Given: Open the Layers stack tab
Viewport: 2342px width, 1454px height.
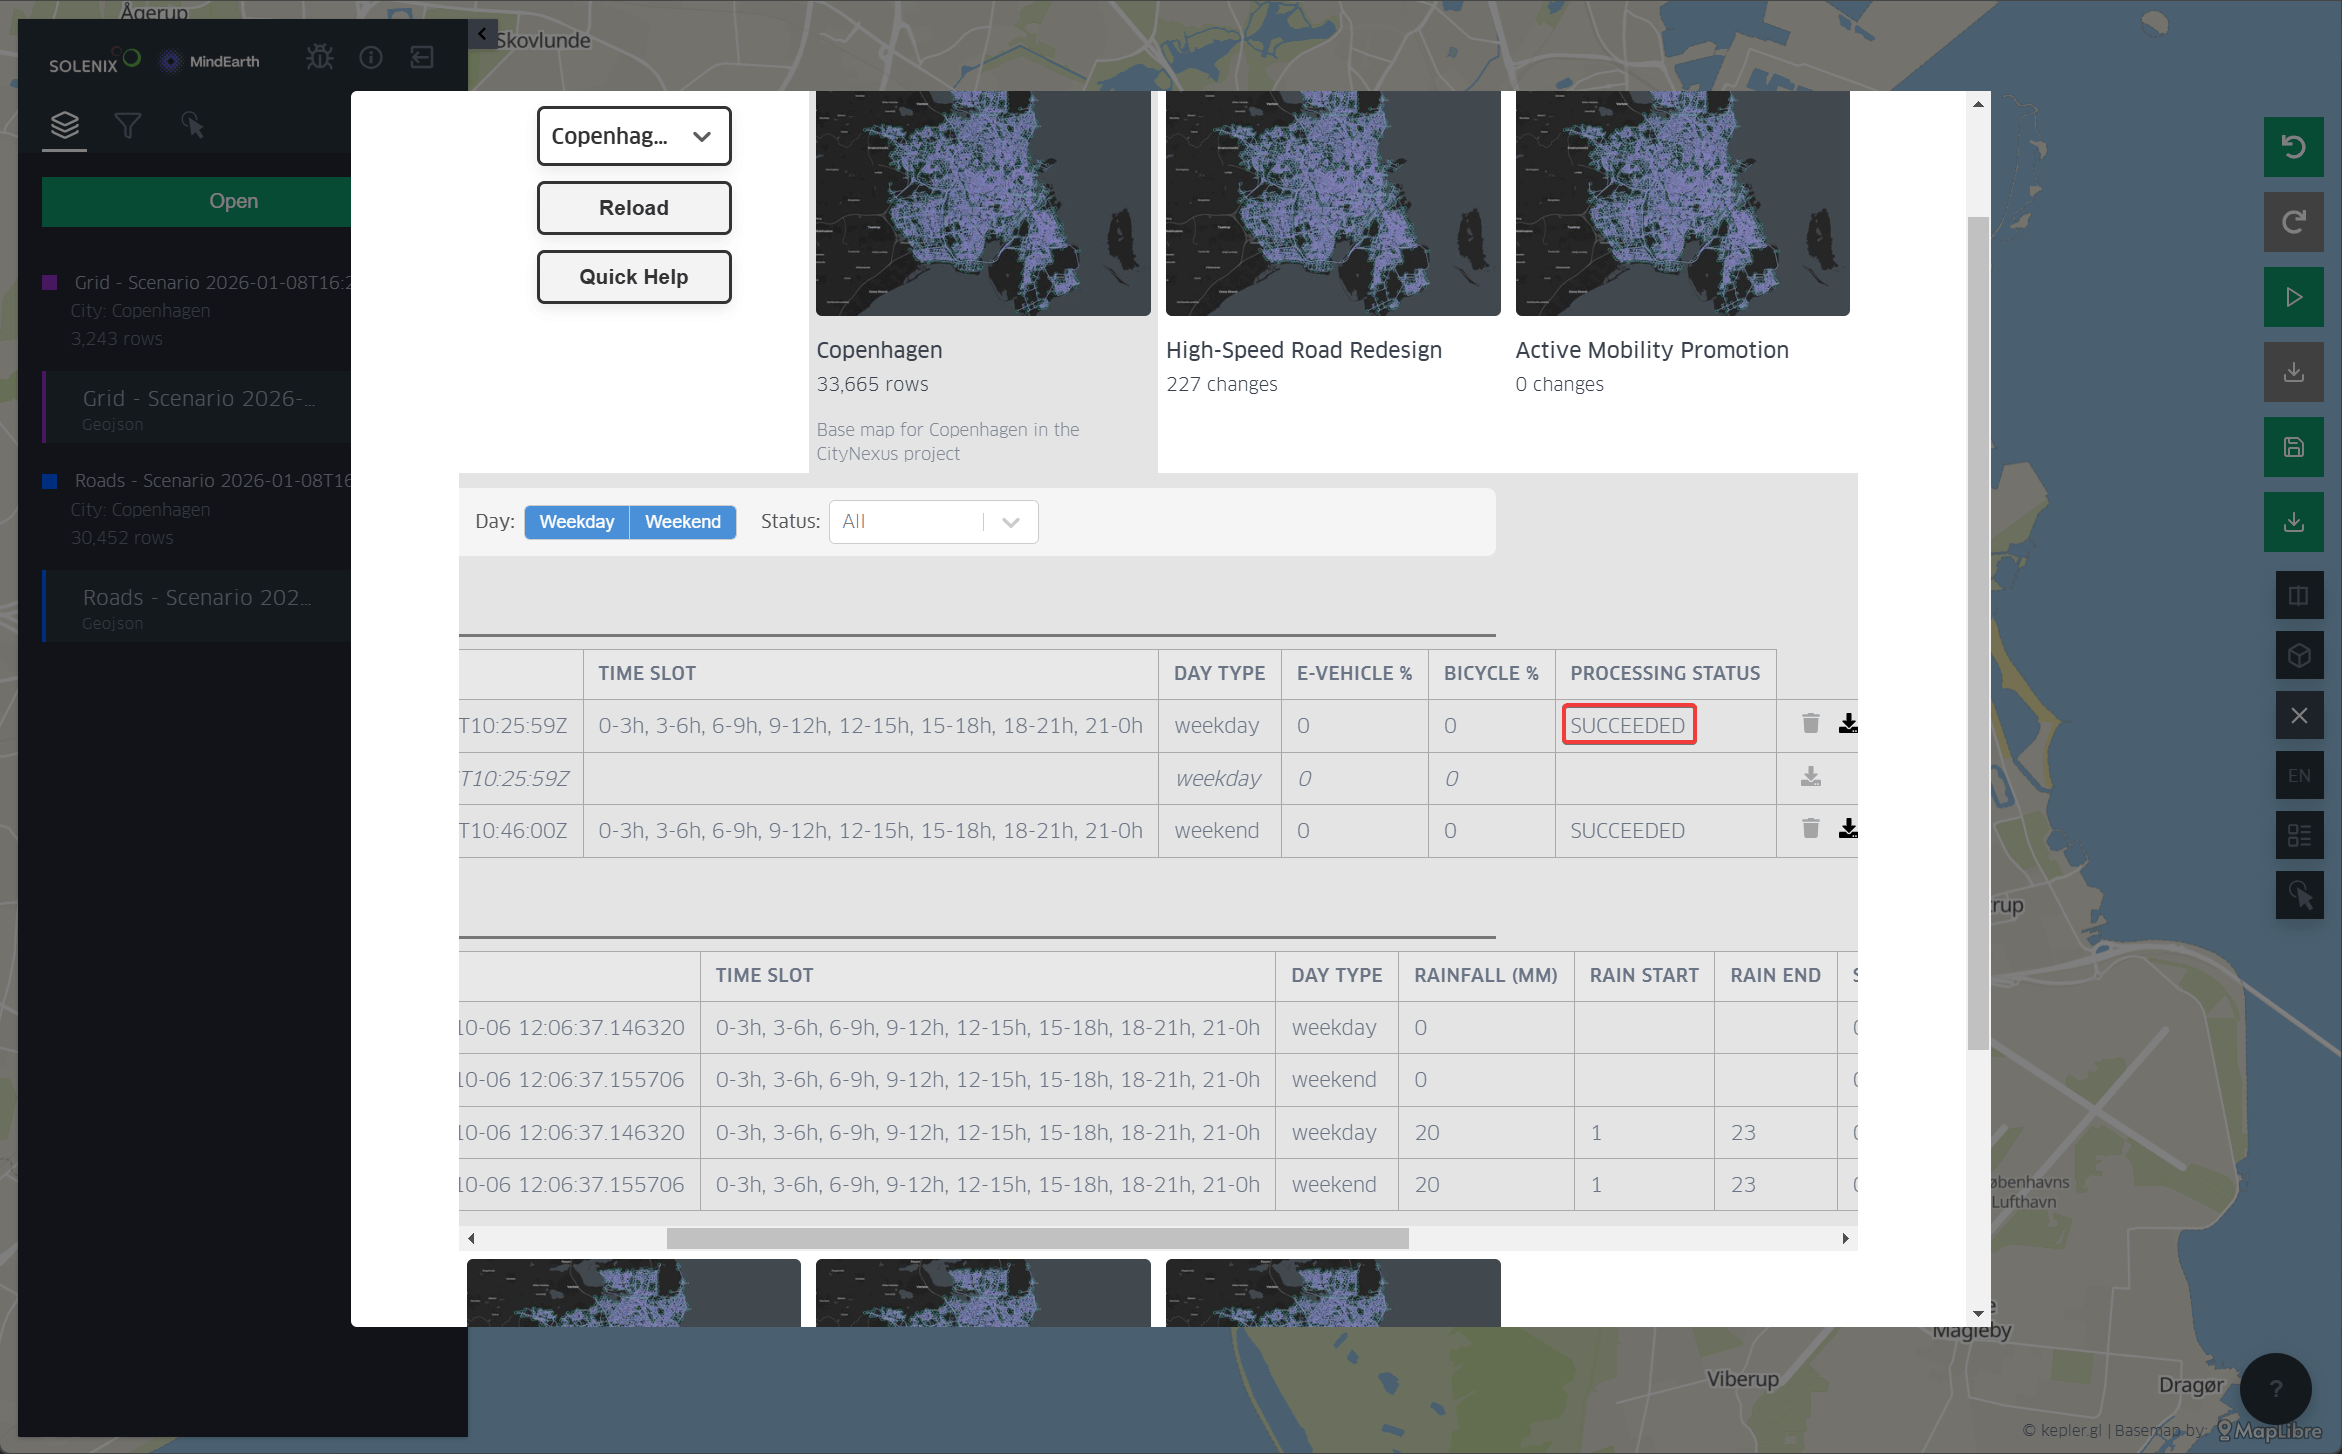Looking at the screenshot, I should pos(65,126).
